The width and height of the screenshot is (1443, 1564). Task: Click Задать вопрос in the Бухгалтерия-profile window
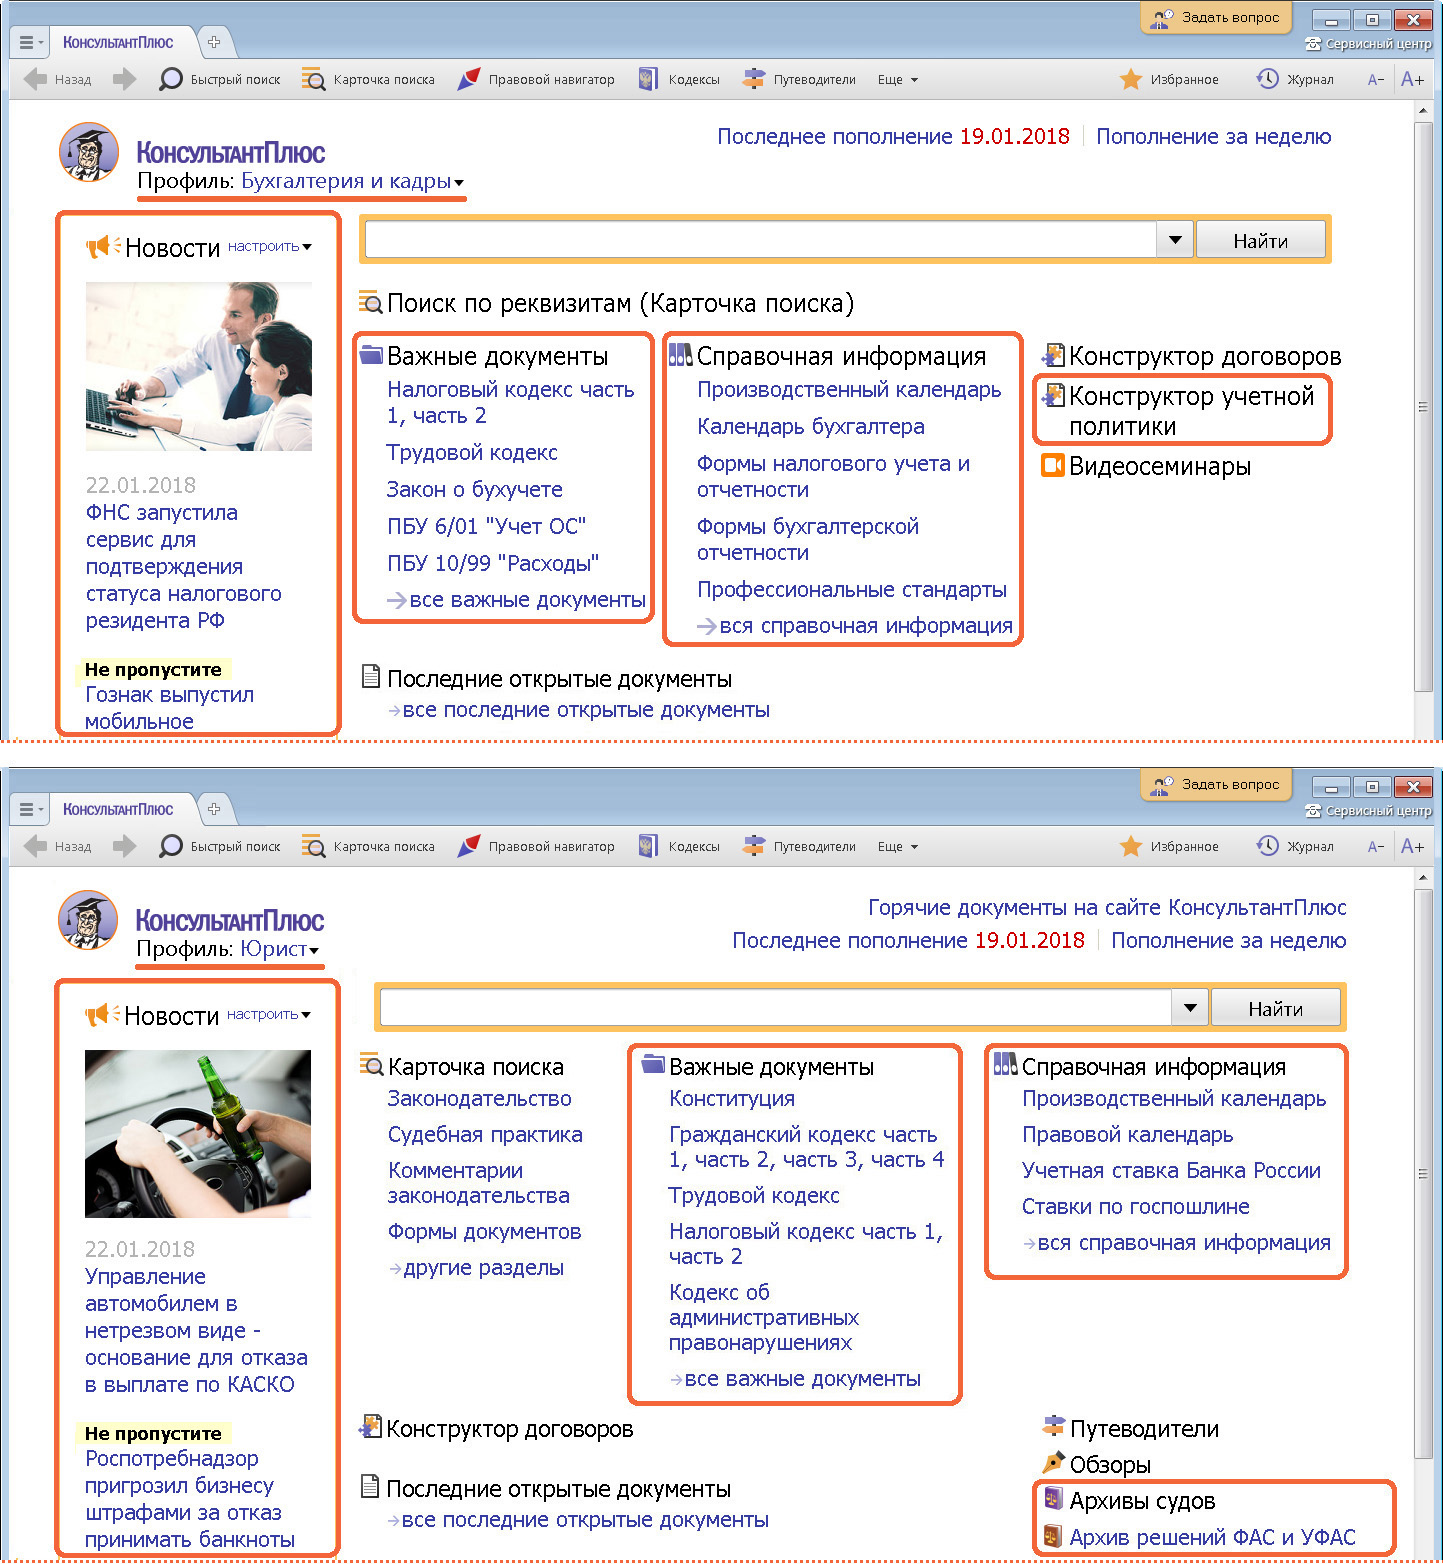pyautogui.click(x=1216, y=18)
